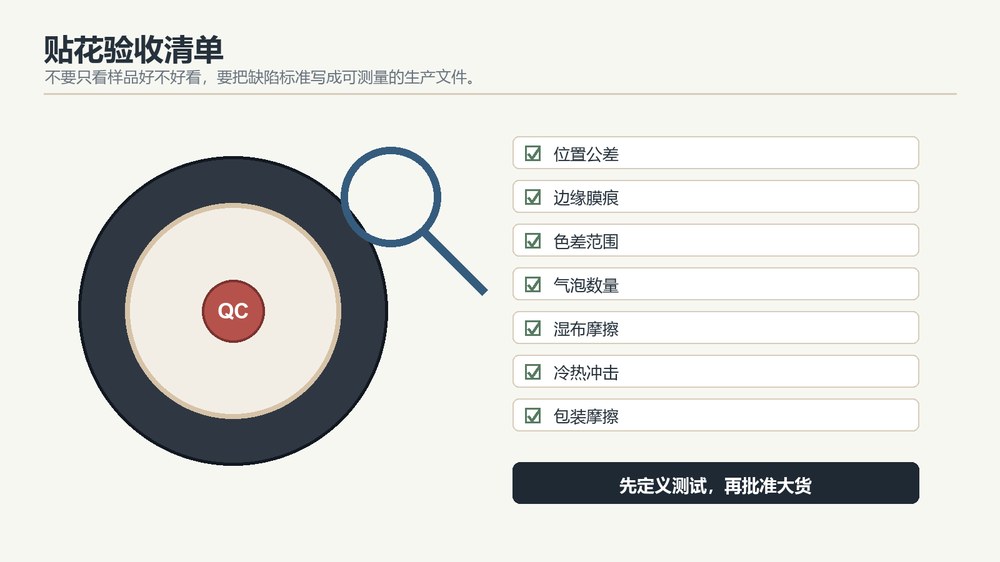Screen dimensions: 1000x562
Task: Select the 贴花验收清单 title text
Action: (133, 50)
